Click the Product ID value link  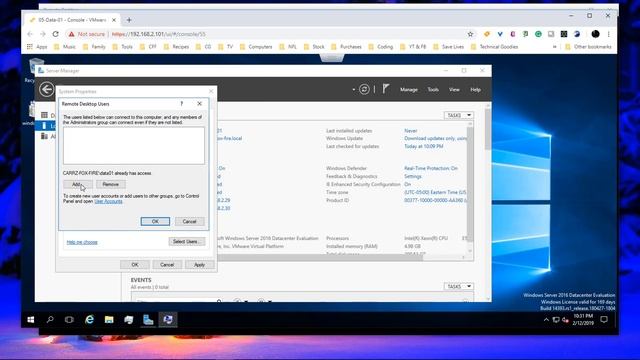(435, 200)
